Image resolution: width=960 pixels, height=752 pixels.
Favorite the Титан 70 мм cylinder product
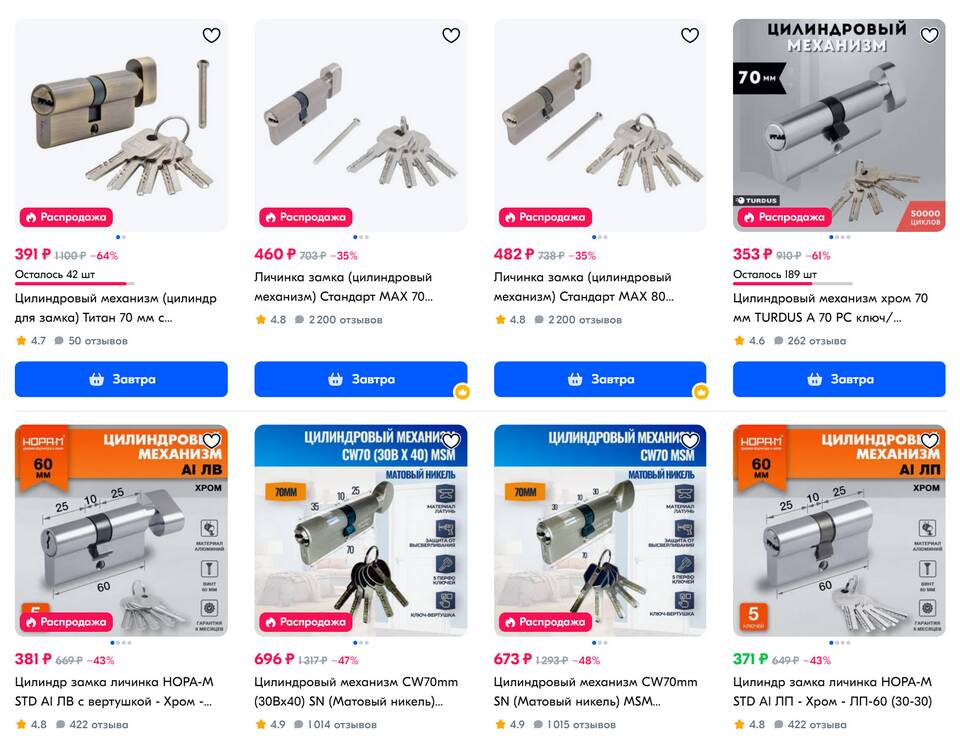click(211, 36)
